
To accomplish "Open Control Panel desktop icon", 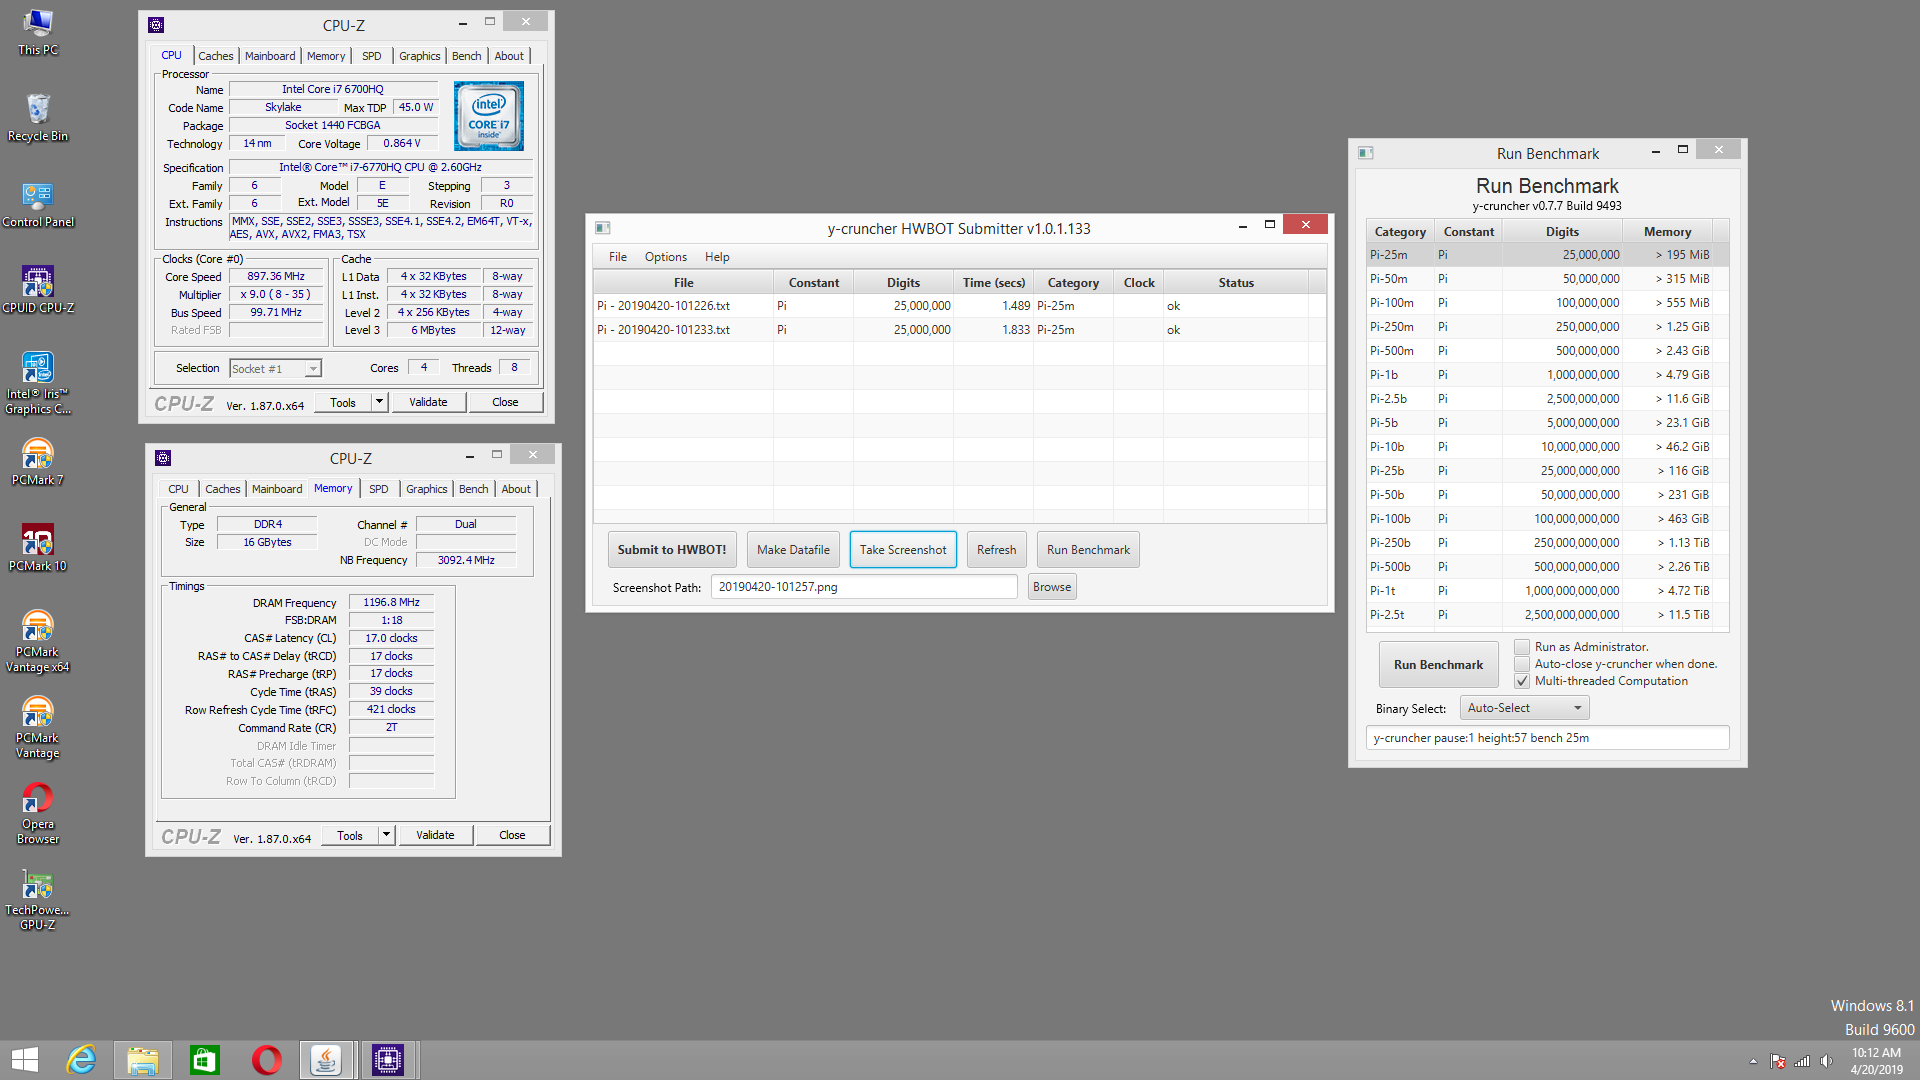I will [x=38, y=203].
